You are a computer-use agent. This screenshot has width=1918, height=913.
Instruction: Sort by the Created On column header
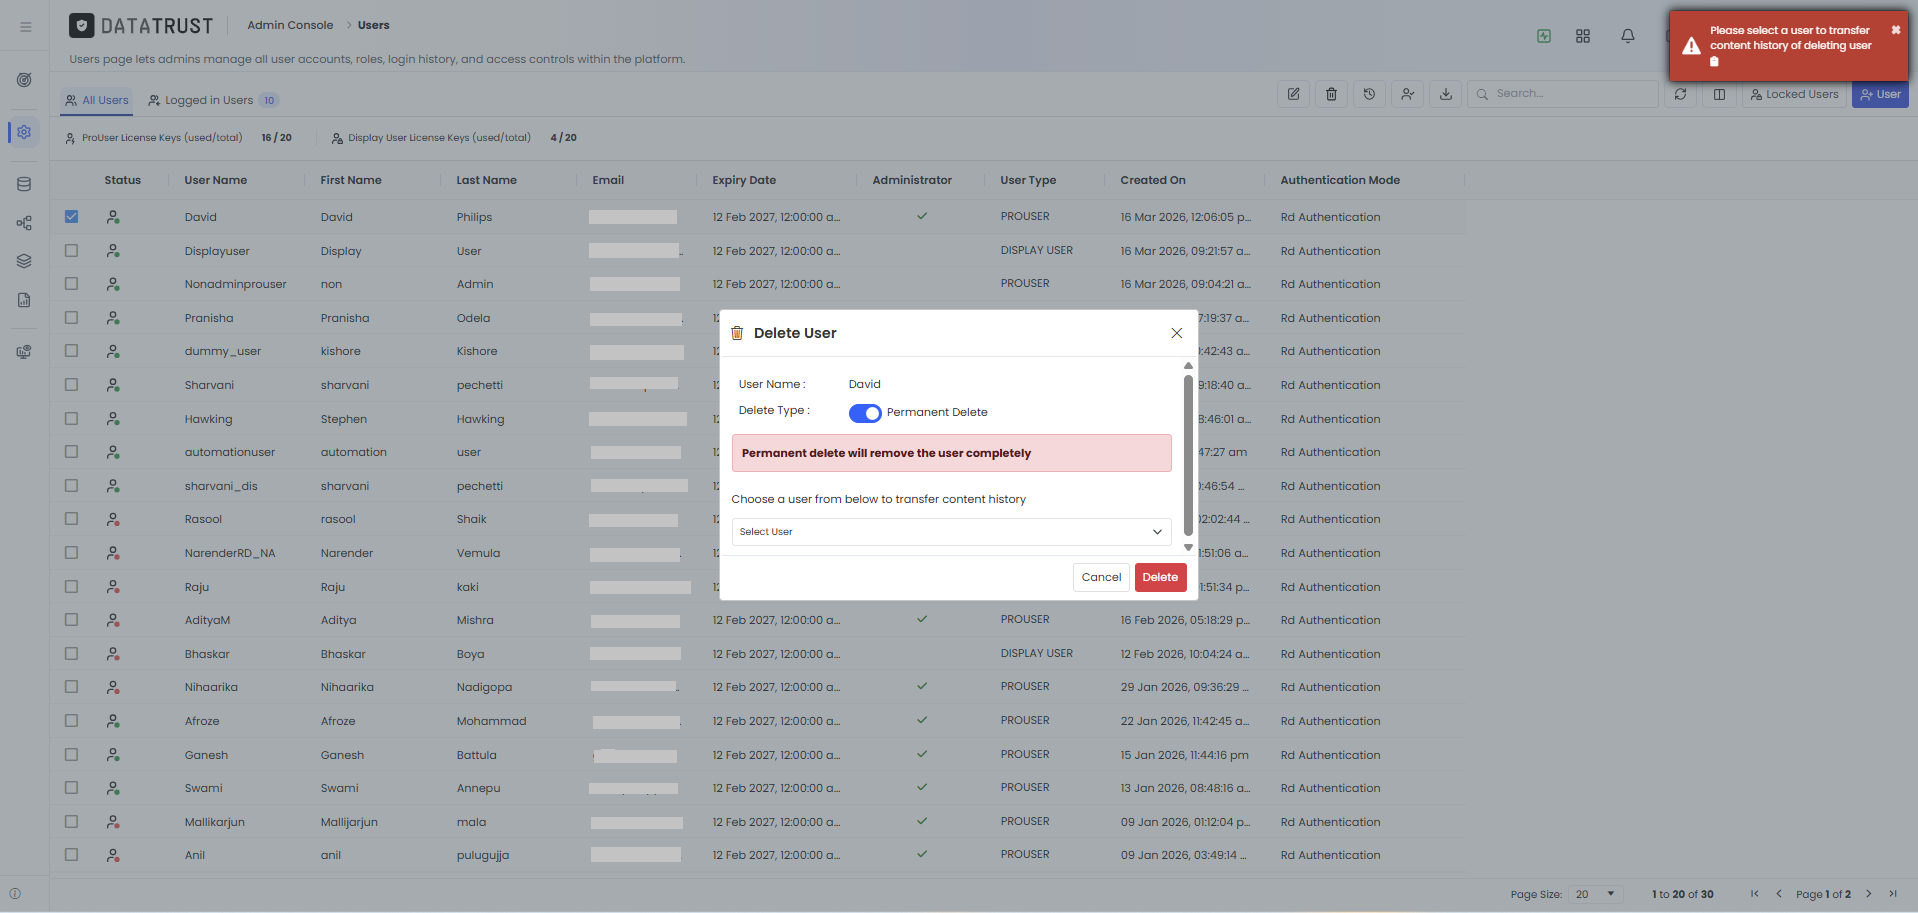(x=1153, y=180)
